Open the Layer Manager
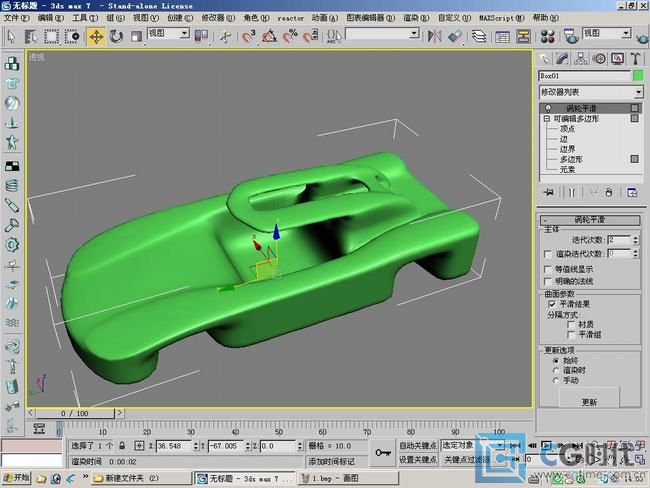Image resolution: width=650 pixels, height=488 pixels. (x=479, y=36)
